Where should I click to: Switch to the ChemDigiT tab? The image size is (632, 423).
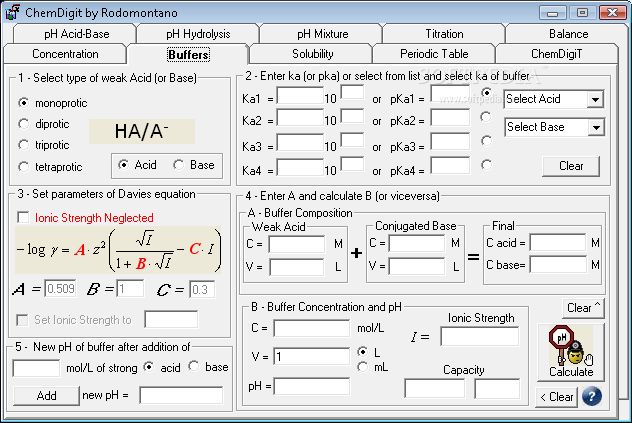556,54
